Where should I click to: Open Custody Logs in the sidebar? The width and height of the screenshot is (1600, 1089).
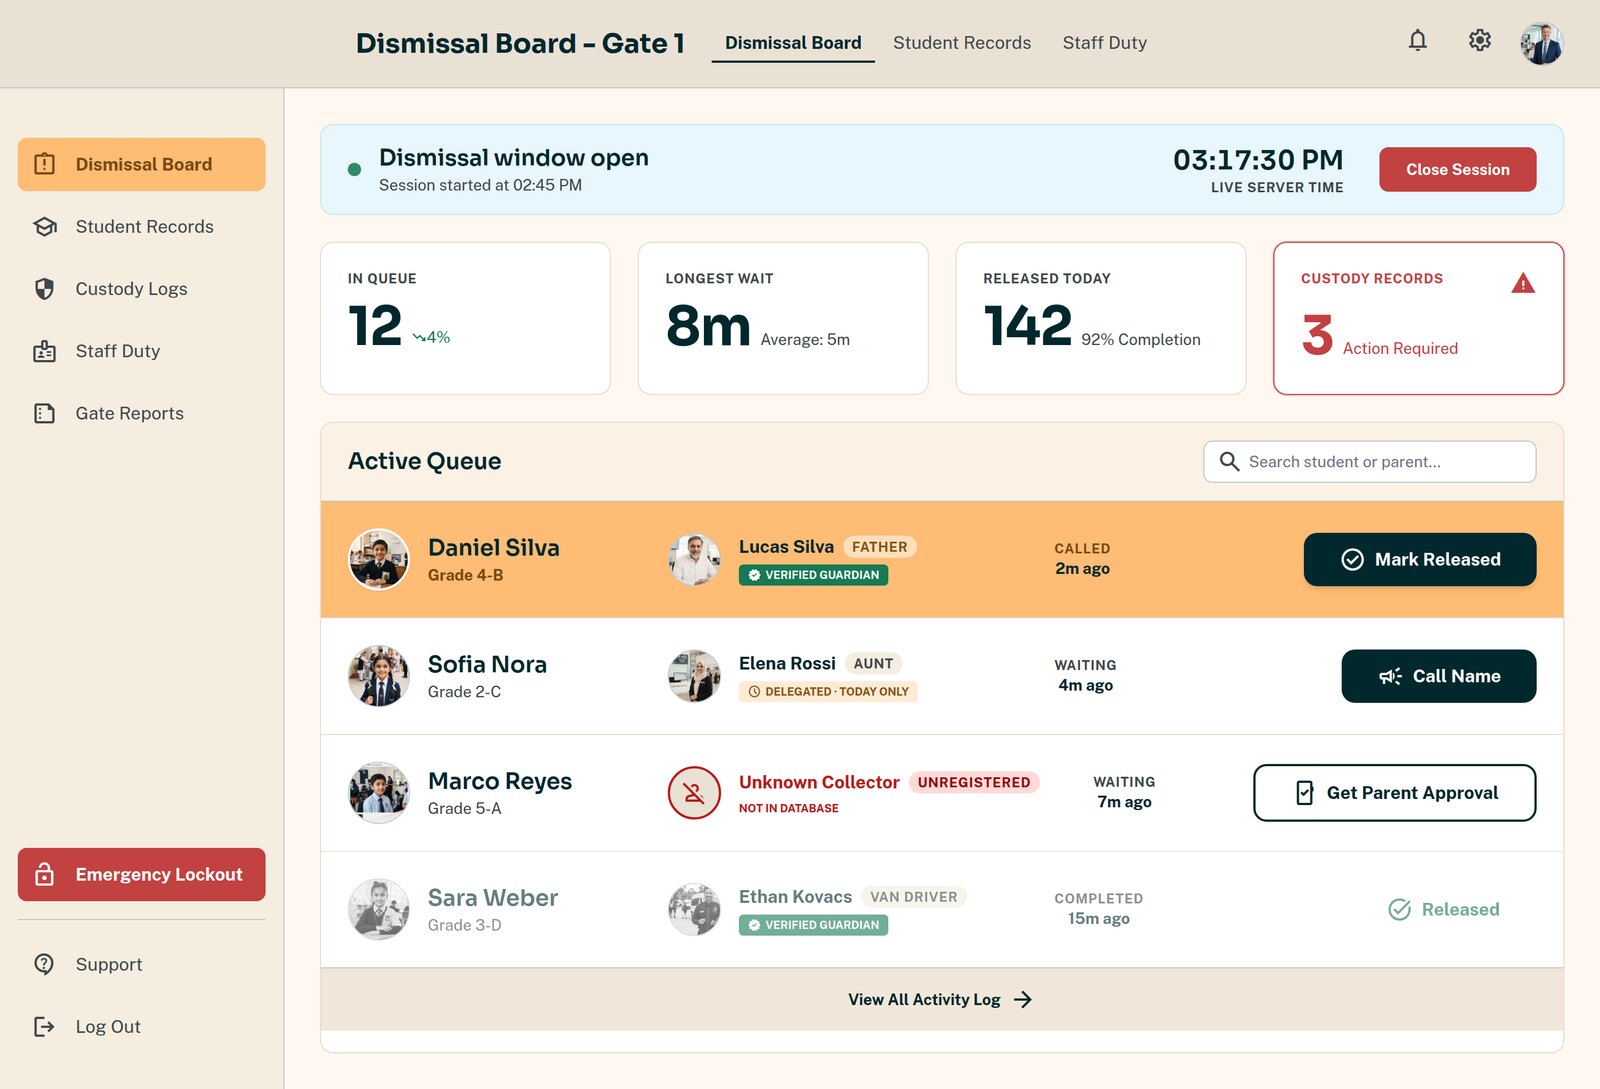(x=141, y=289)
